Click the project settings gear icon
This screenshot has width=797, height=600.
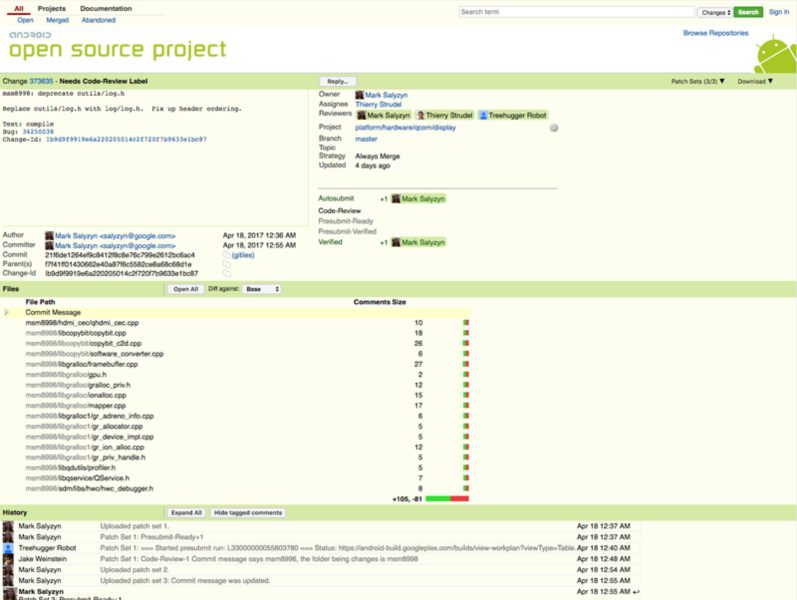(554, 128)
